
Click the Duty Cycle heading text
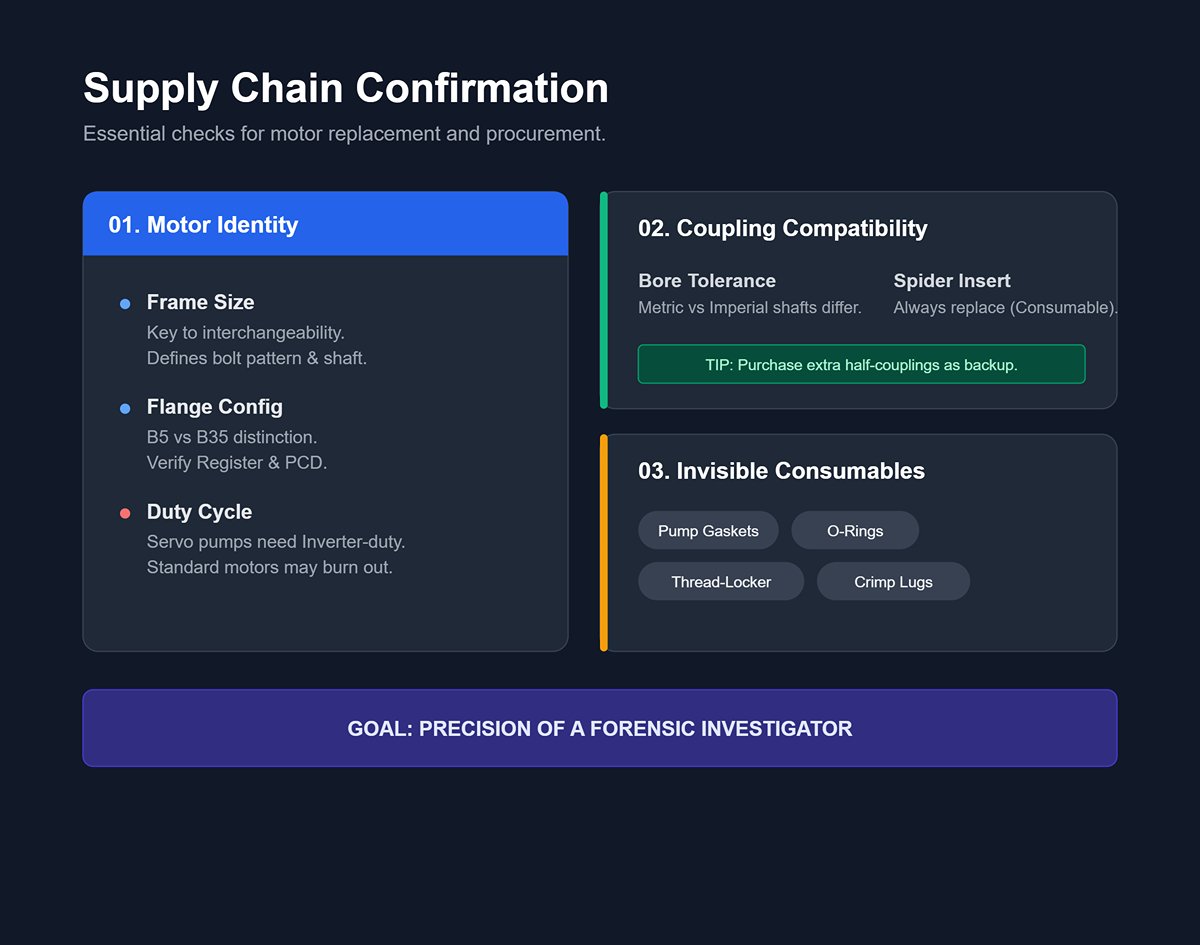click(199, 512)
